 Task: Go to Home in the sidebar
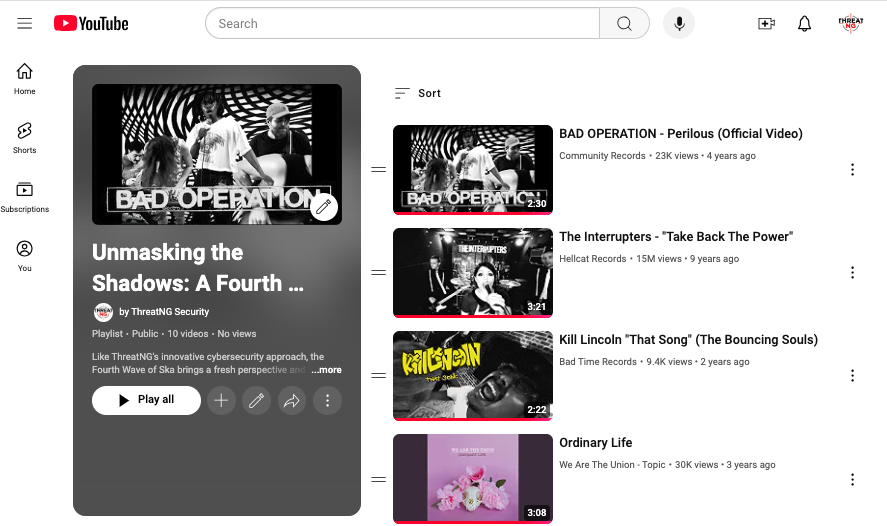point(24,79)
